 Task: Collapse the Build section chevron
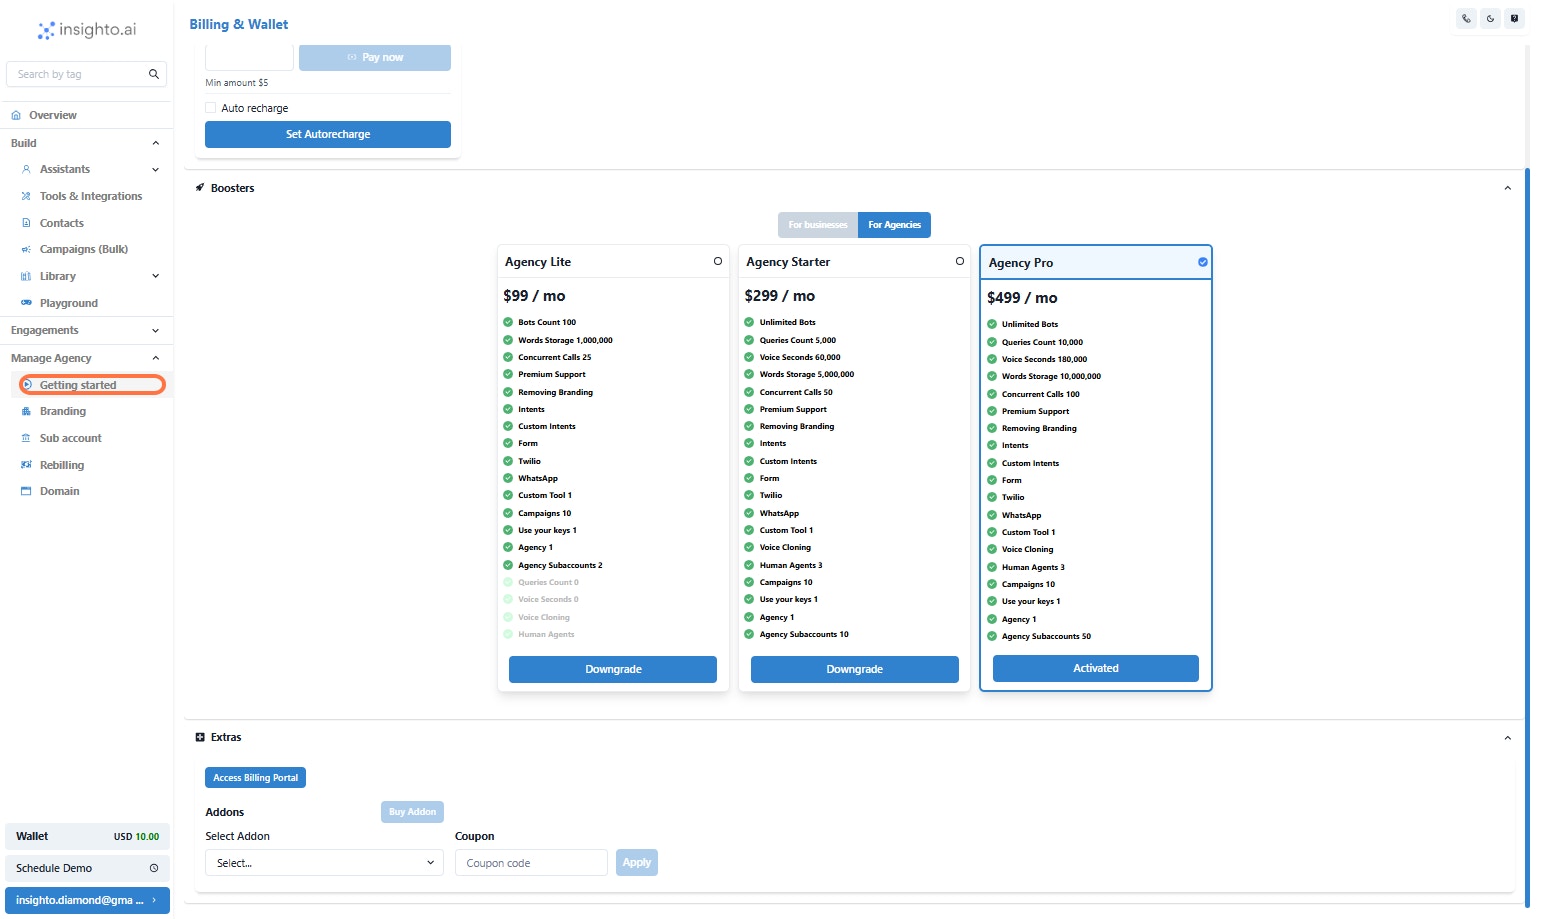coord(155,143)
